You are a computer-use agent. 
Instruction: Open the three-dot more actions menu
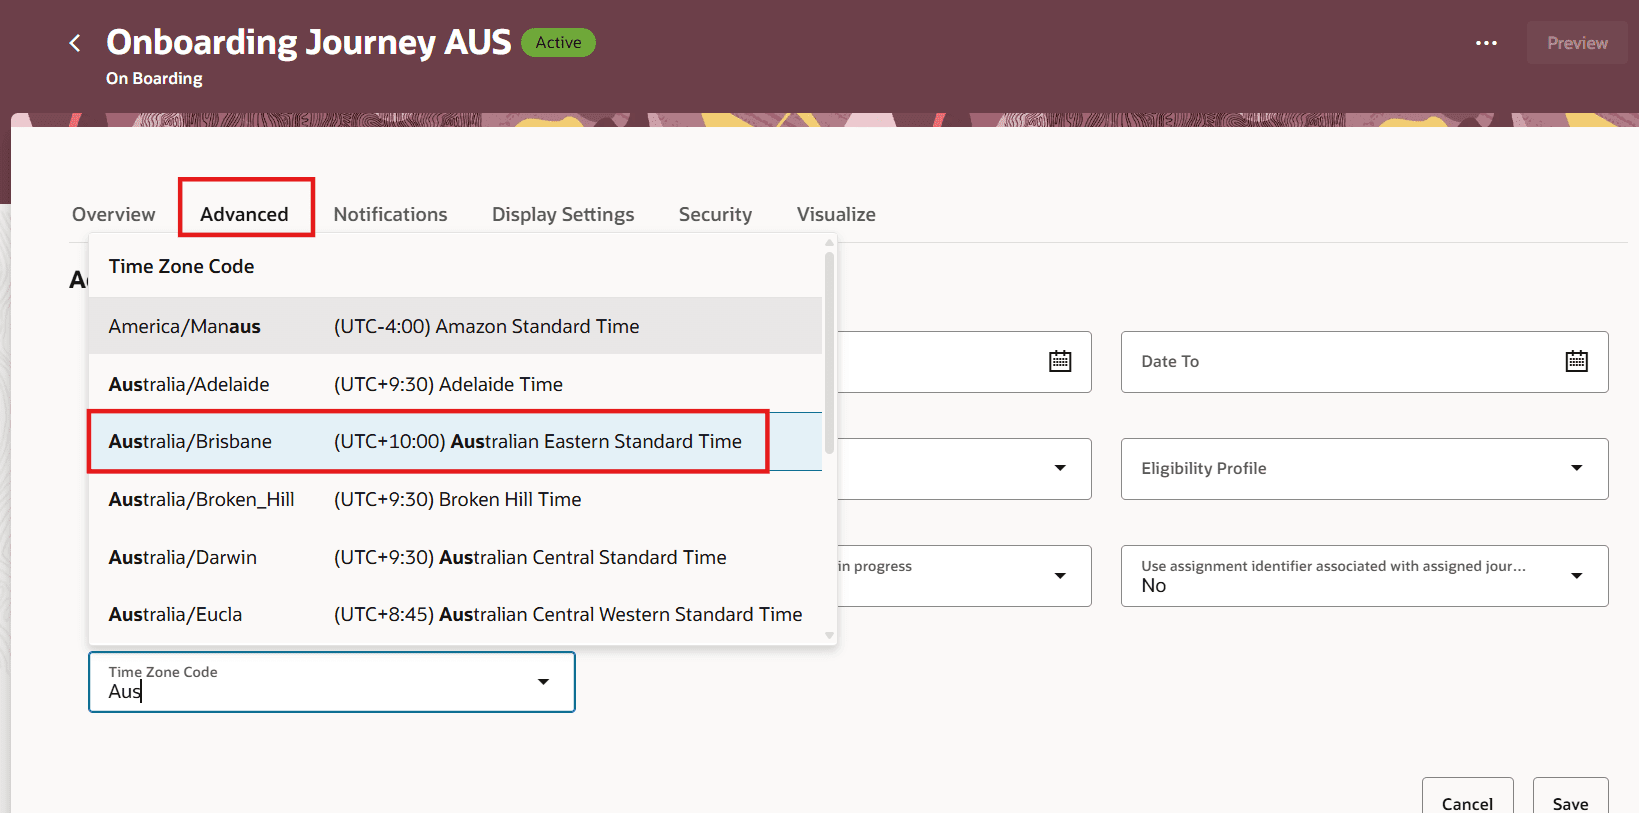click(1486, 43)
